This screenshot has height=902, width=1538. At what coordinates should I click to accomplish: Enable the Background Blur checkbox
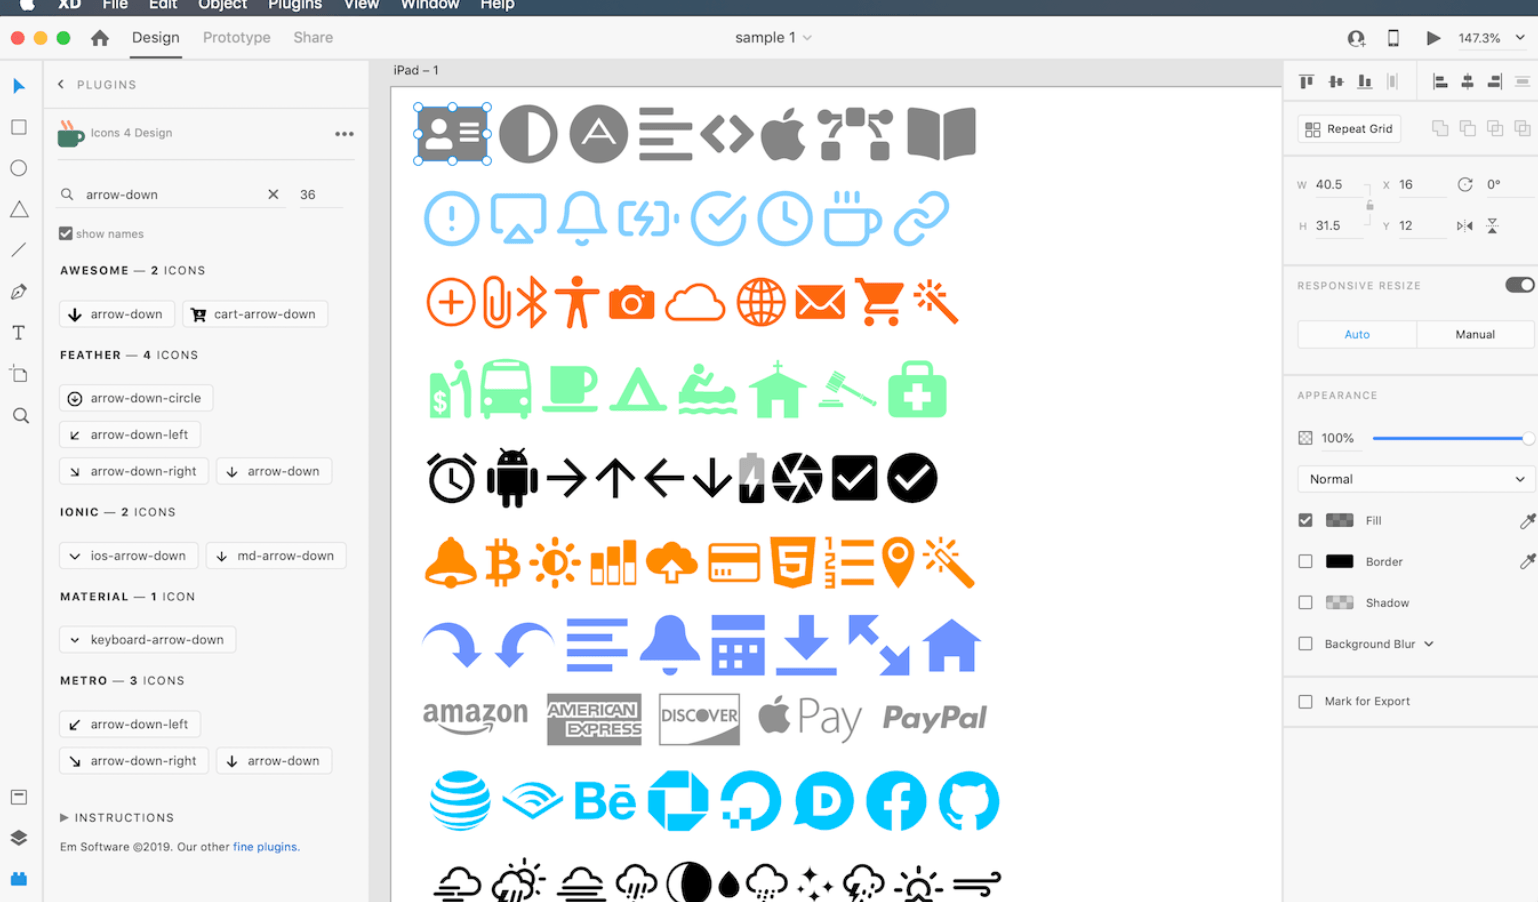tap(1305, 644)
